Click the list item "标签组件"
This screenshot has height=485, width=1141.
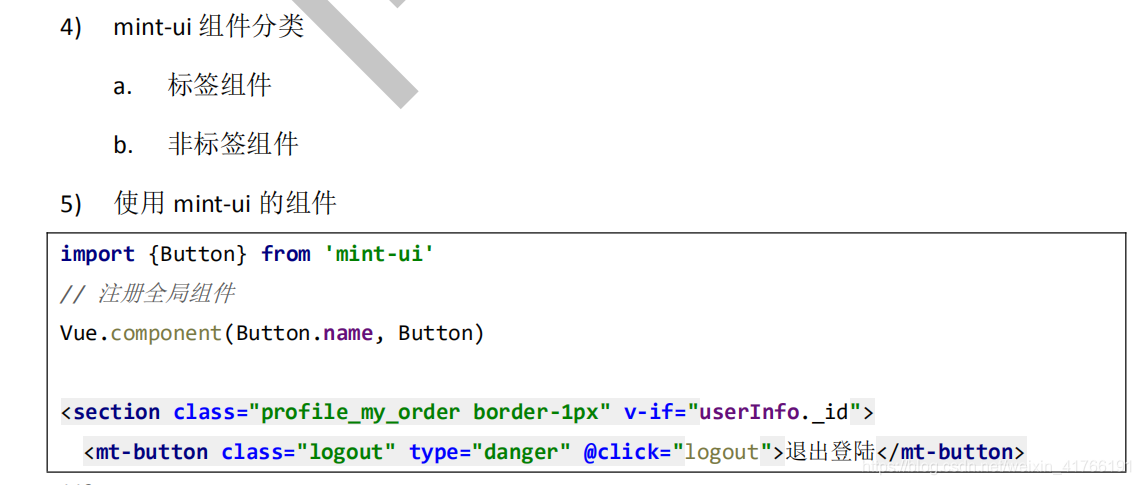[x=219, y=86]
